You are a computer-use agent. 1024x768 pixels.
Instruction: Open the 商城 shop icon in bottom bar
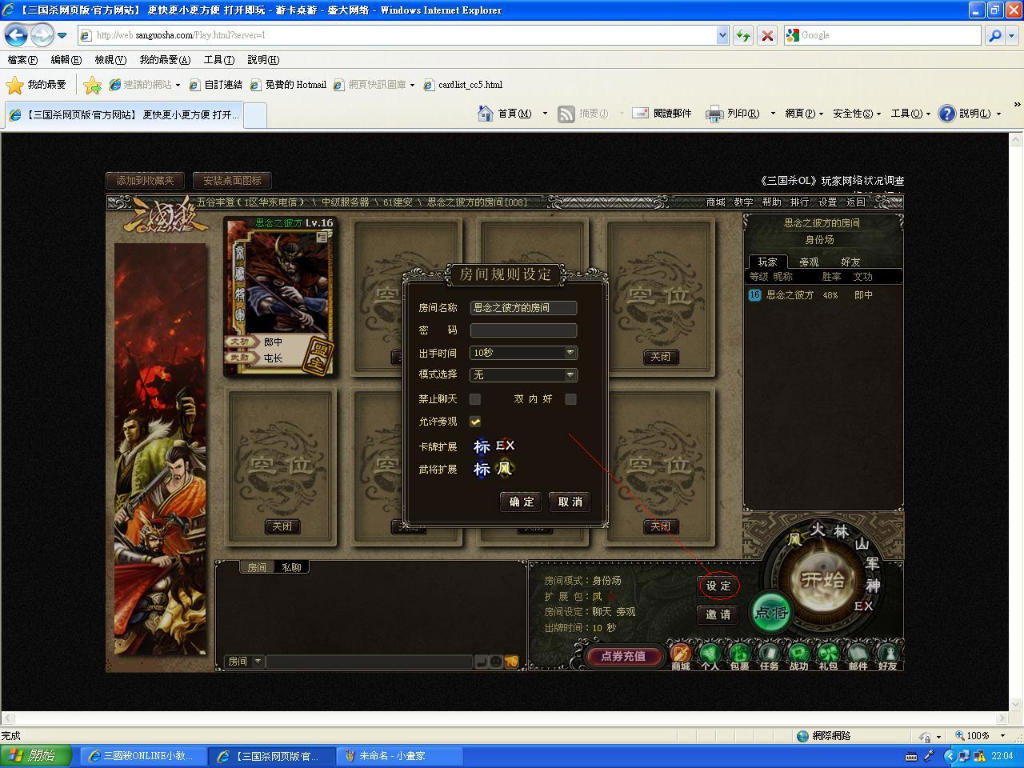[680, 656]
